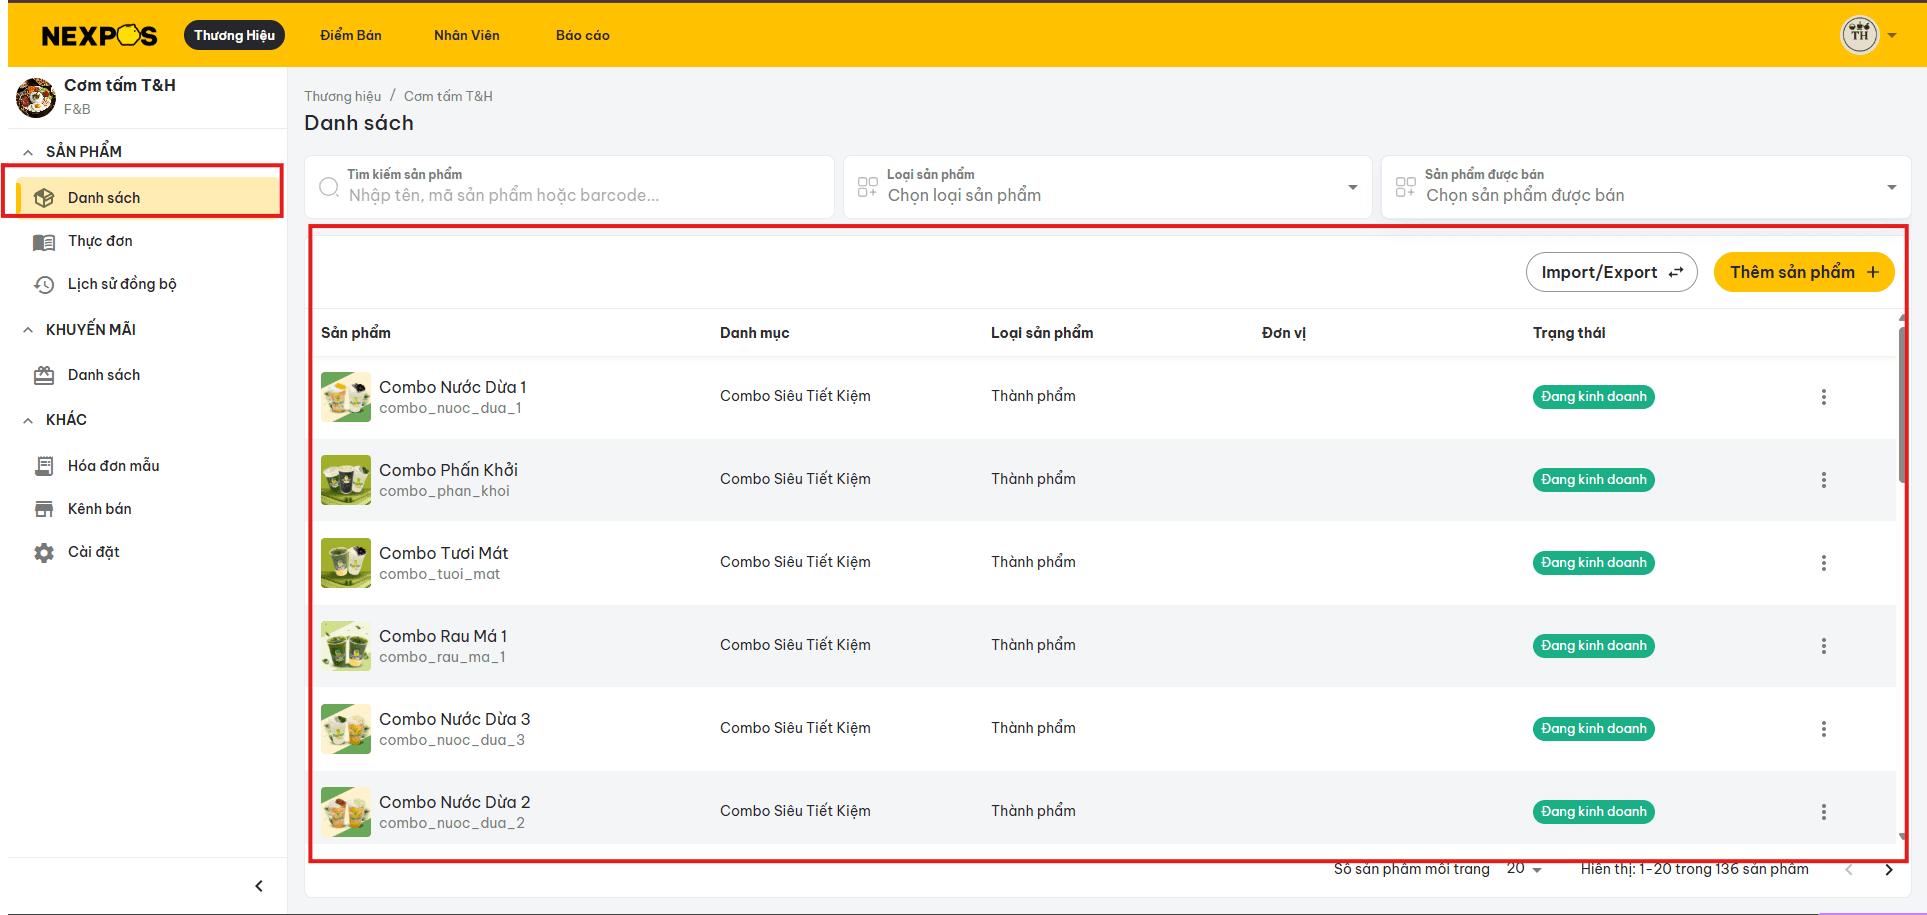Screen dimensions: 1927x915
Task: Click the product table vertical scrollbar
Action: (x=1902, y=405)
